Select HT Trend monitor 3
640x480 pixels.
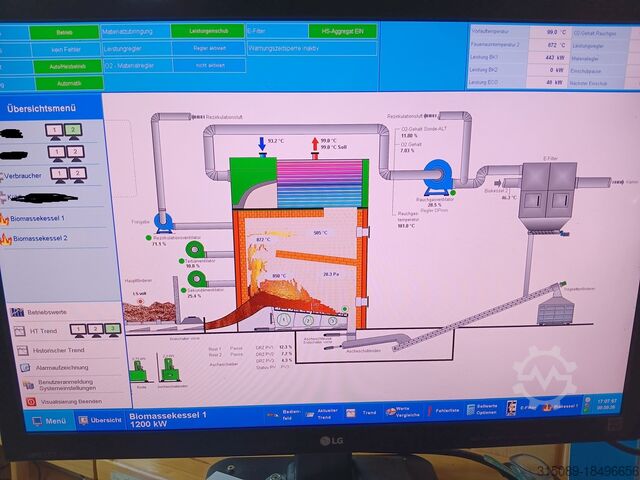(x=113, y=329)
